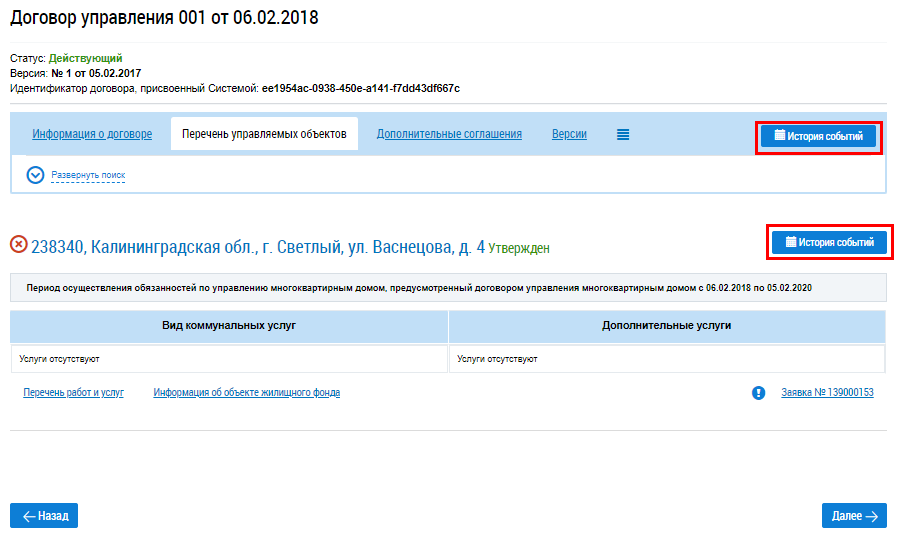Open address 238340 Калининградская обл. heading link
Screen dimensions: 901x535
[258, 247]
